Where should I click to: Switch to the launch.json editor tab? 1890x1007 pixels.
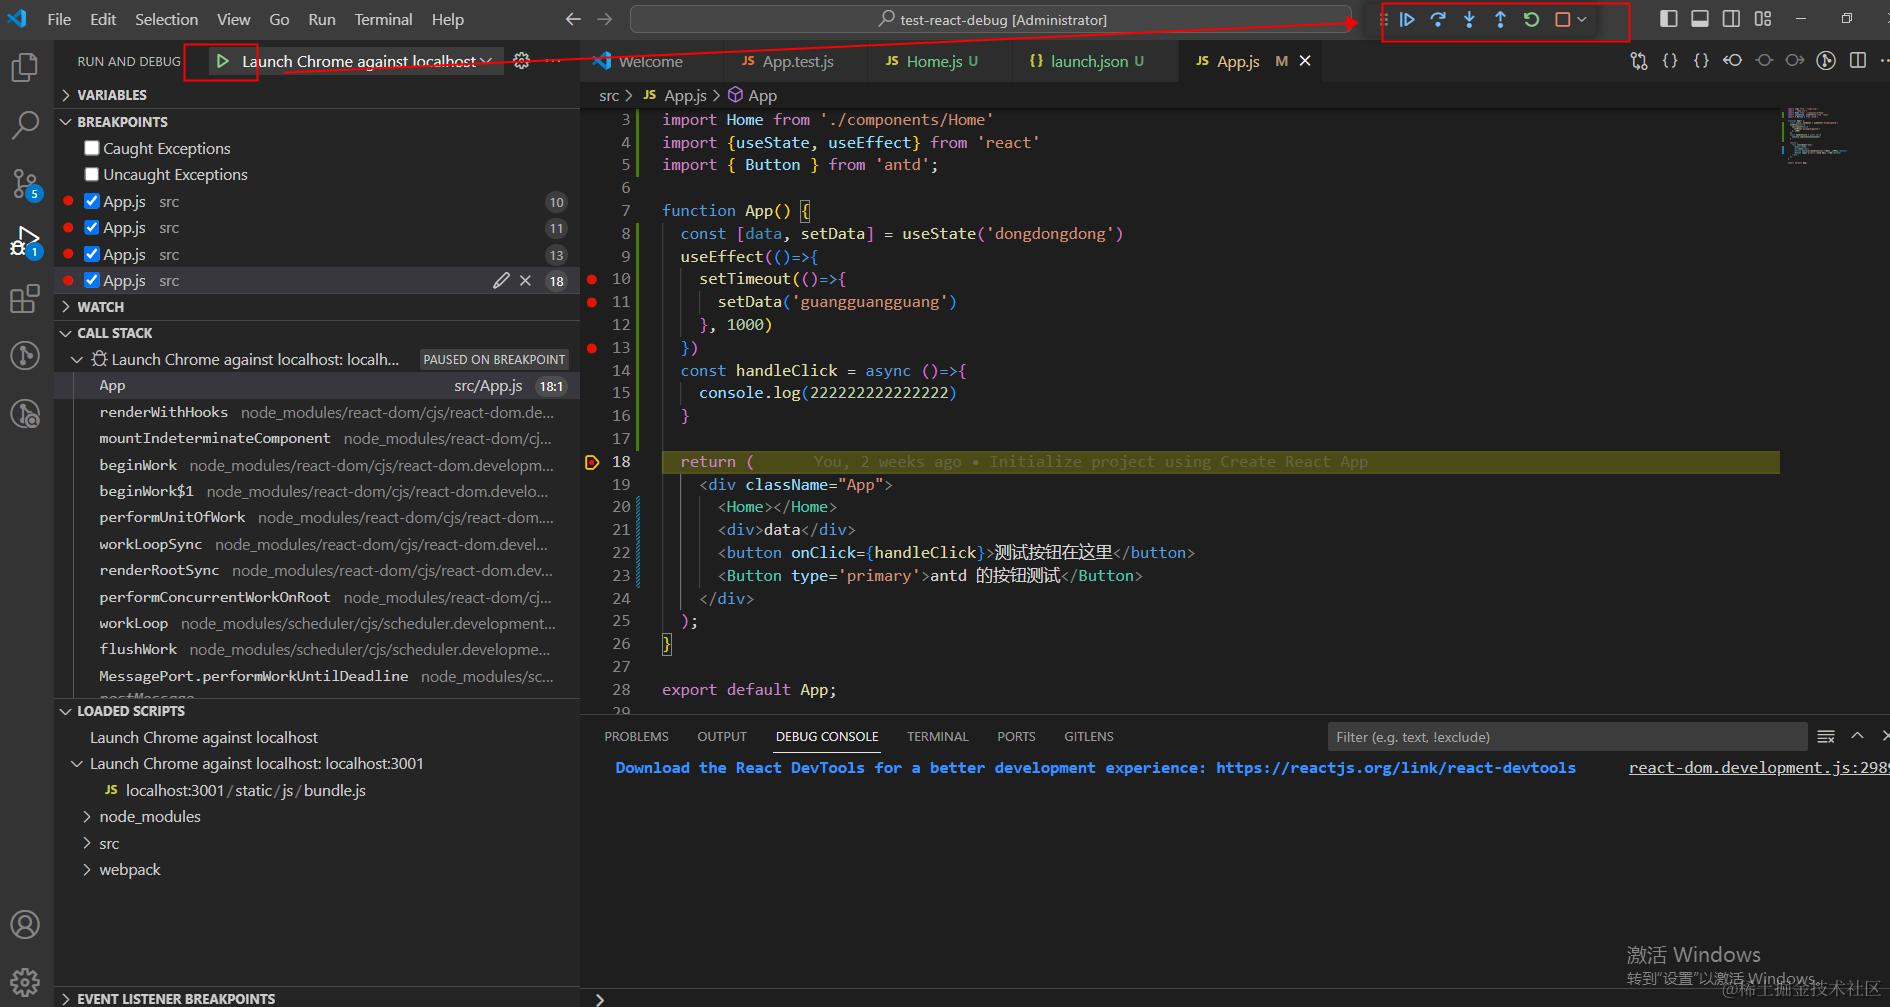(x=1087, y=61)
